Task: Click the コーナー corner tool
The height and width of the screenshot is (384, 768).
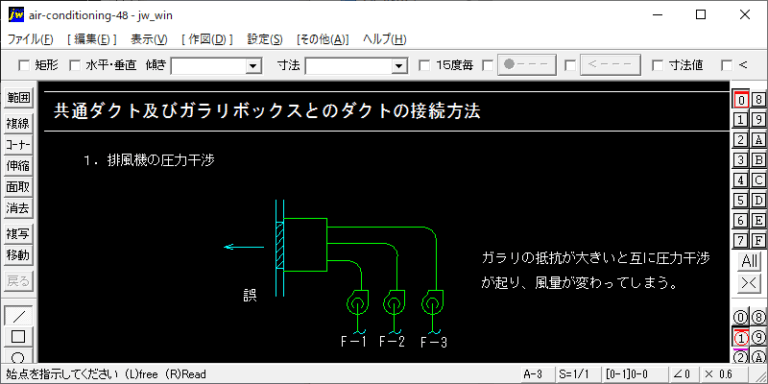Action: click(18, 145)
